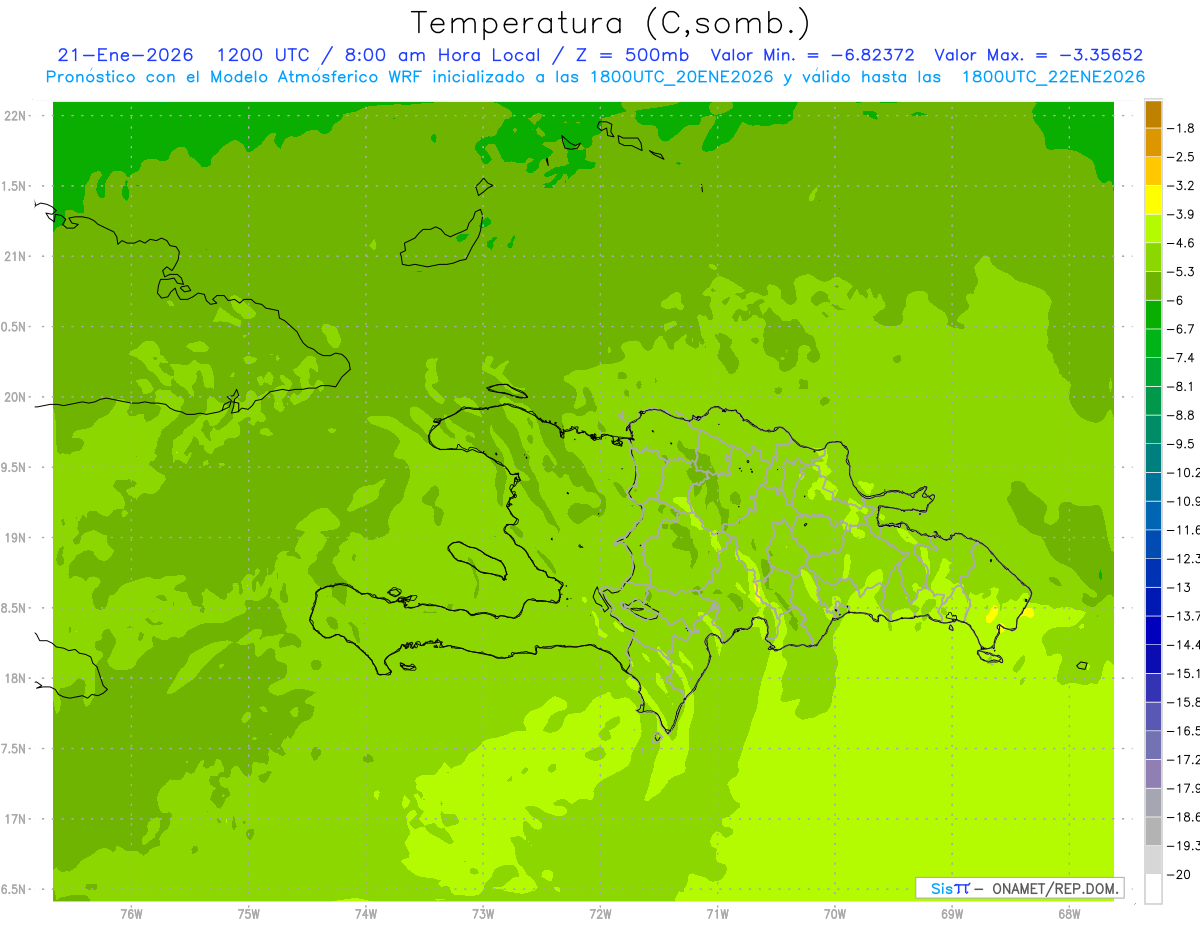
Task: Click the '75W' longitude label
Action: tap(249, 913)
